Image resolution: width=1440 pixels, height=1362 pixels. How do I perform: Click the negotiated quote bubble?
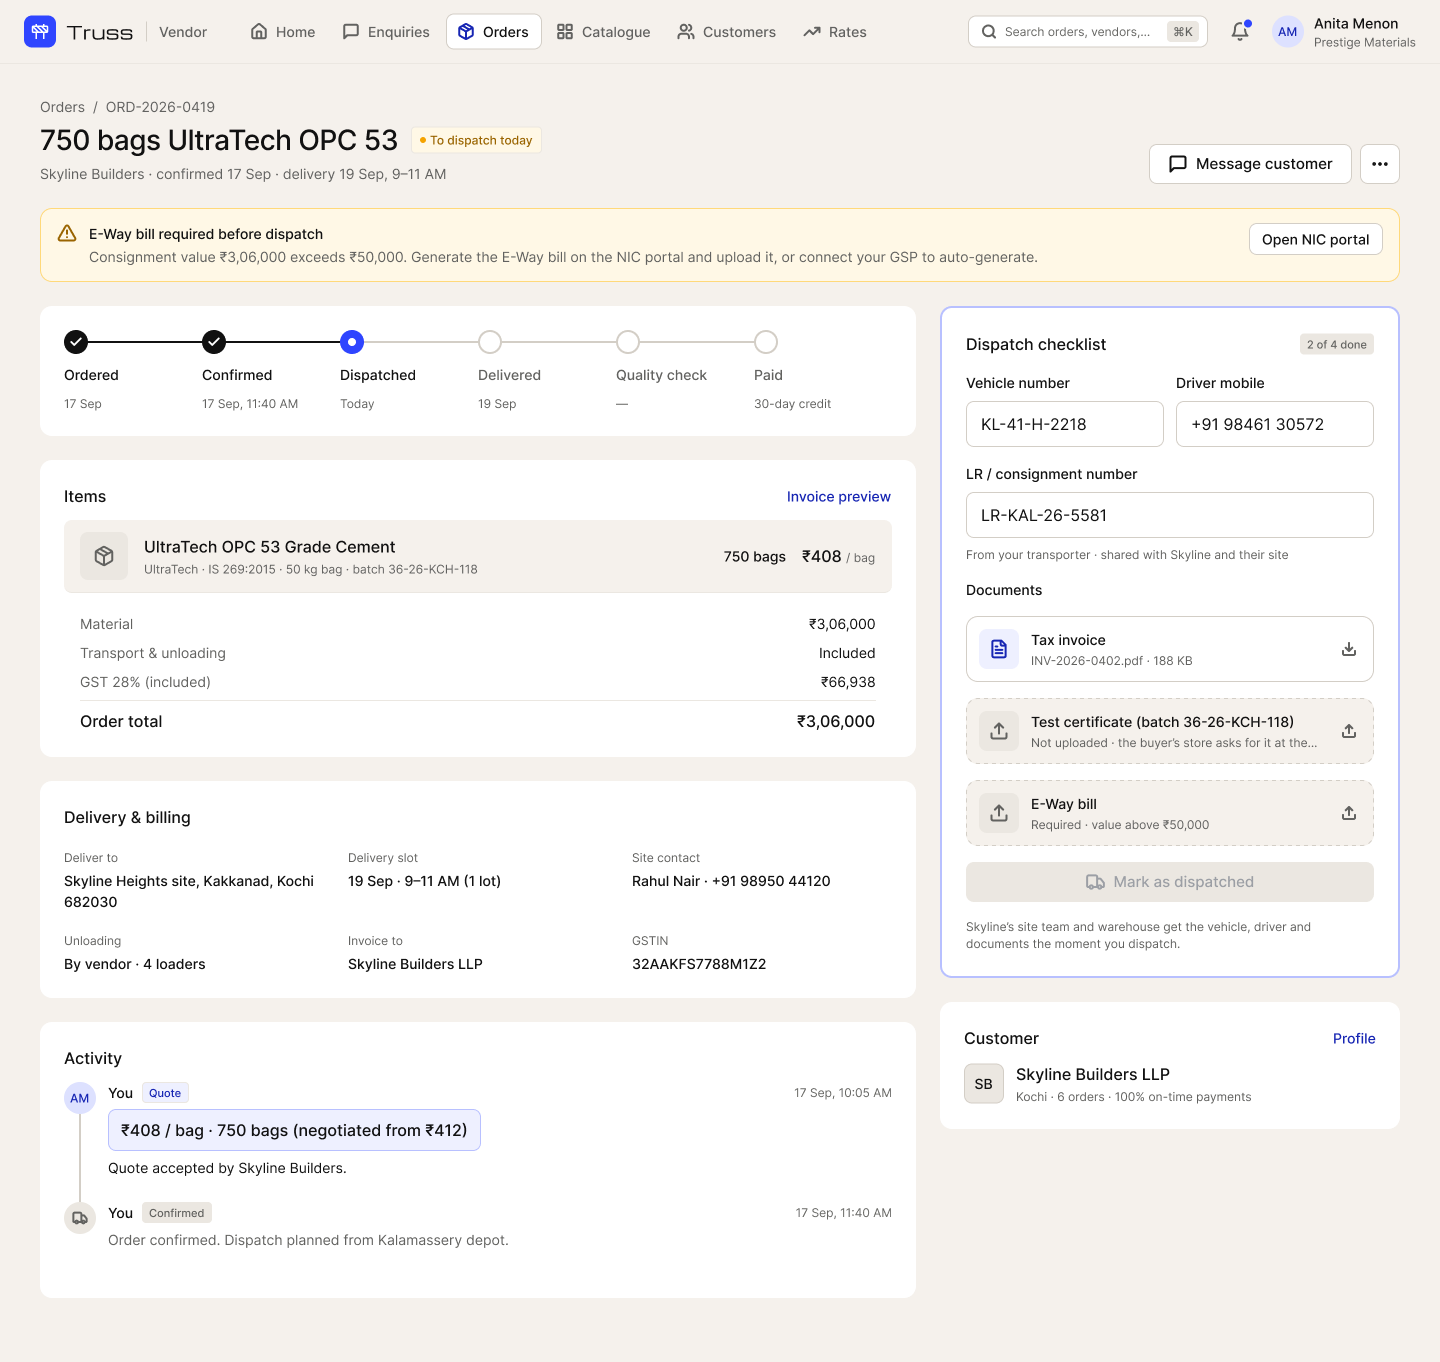click(294, 1130)
